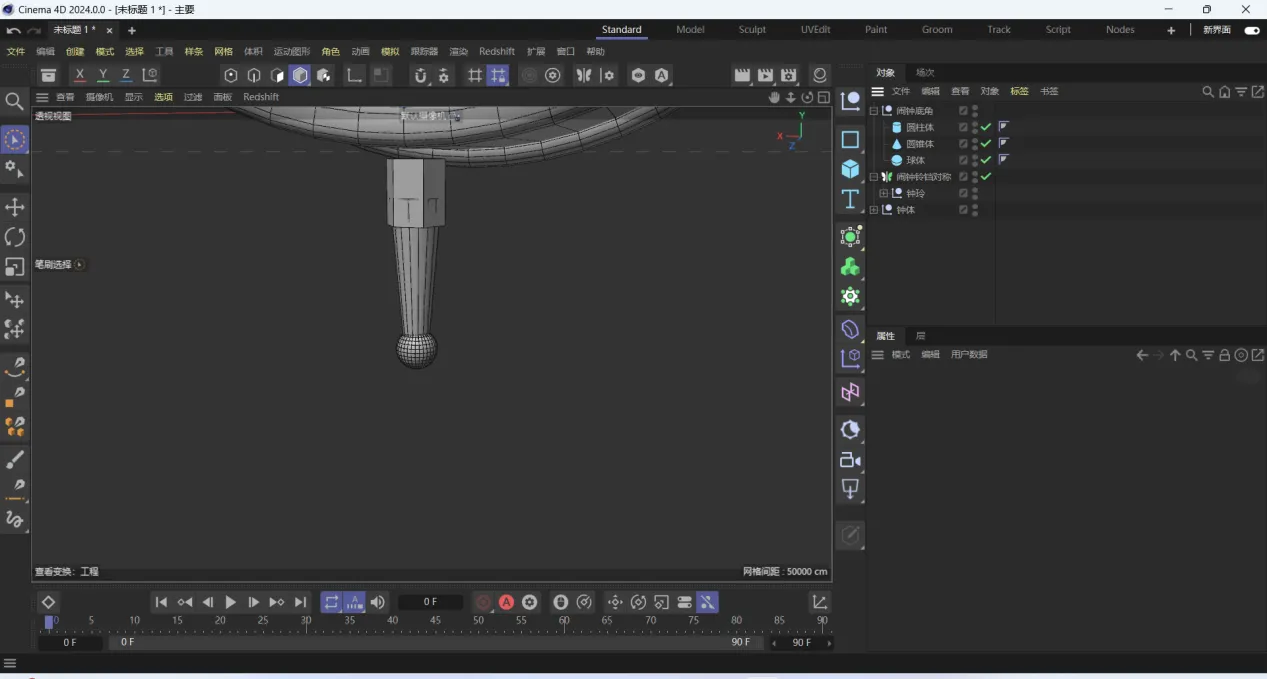Screen dimensions: 1267x679
Task: Open the timeline curve editor icon
Action: pyautogui.click(x=819, y=602)
